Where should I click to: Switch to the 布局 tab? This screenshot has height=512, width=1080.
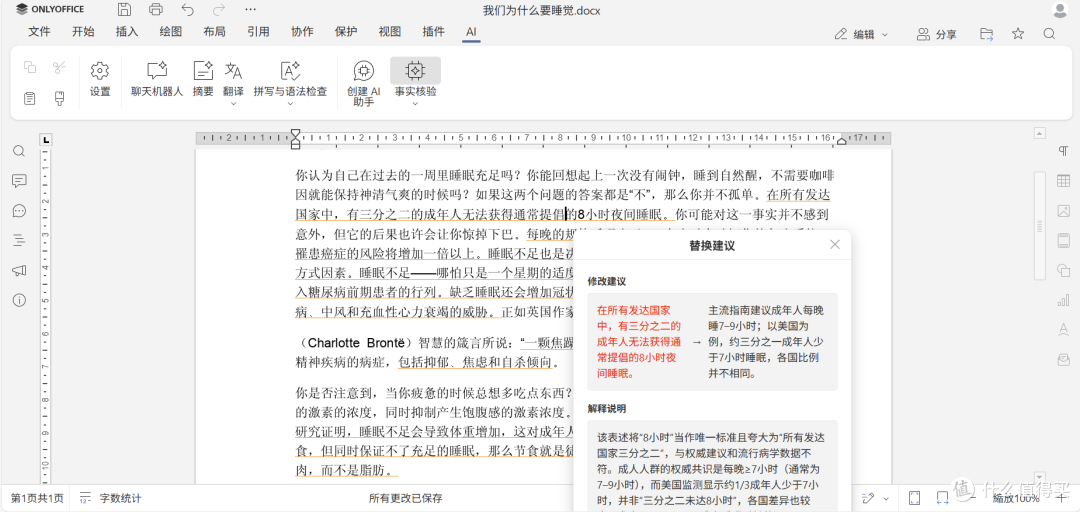pyautogui.click(x=214, y=32)
